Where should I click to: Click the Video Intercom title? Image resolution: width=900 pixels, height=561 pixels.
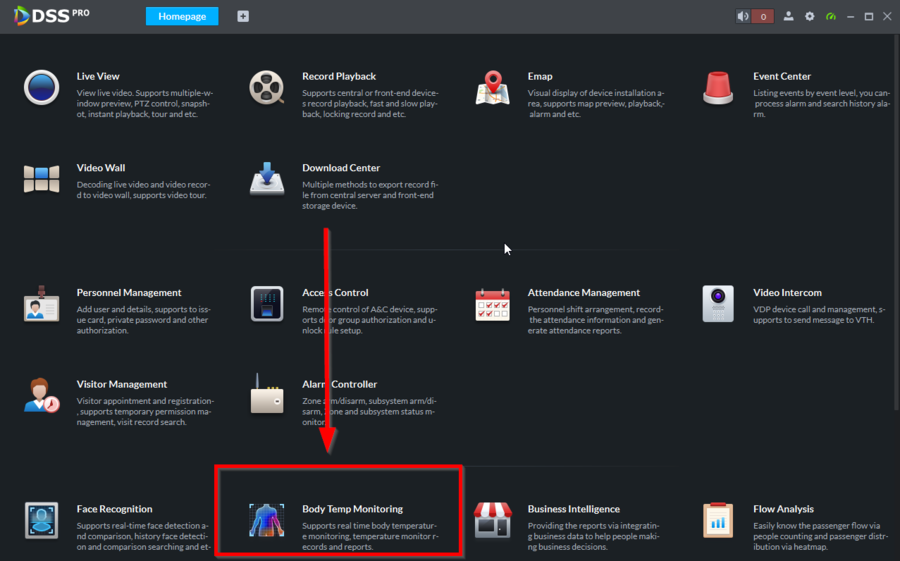pyautogui.click(x=788, y=293)
